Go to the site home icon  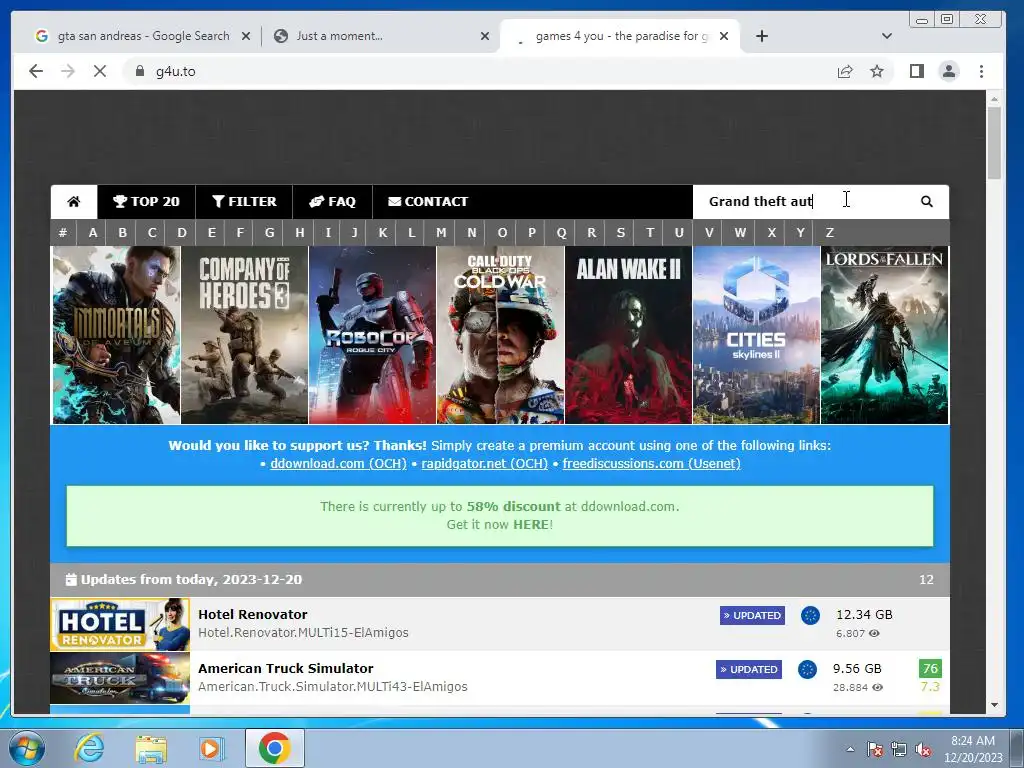74,202
